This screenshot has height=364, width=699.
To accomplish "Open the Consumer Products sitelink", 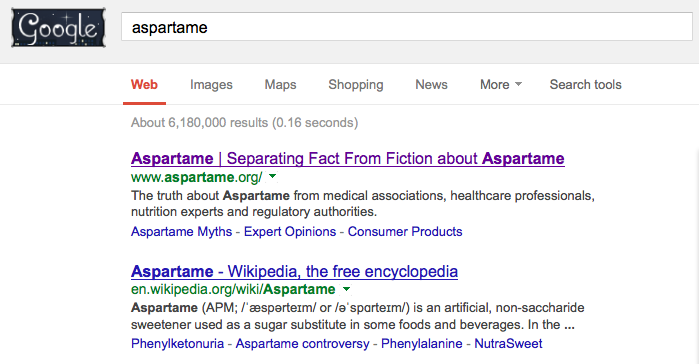I will (405, 232).
